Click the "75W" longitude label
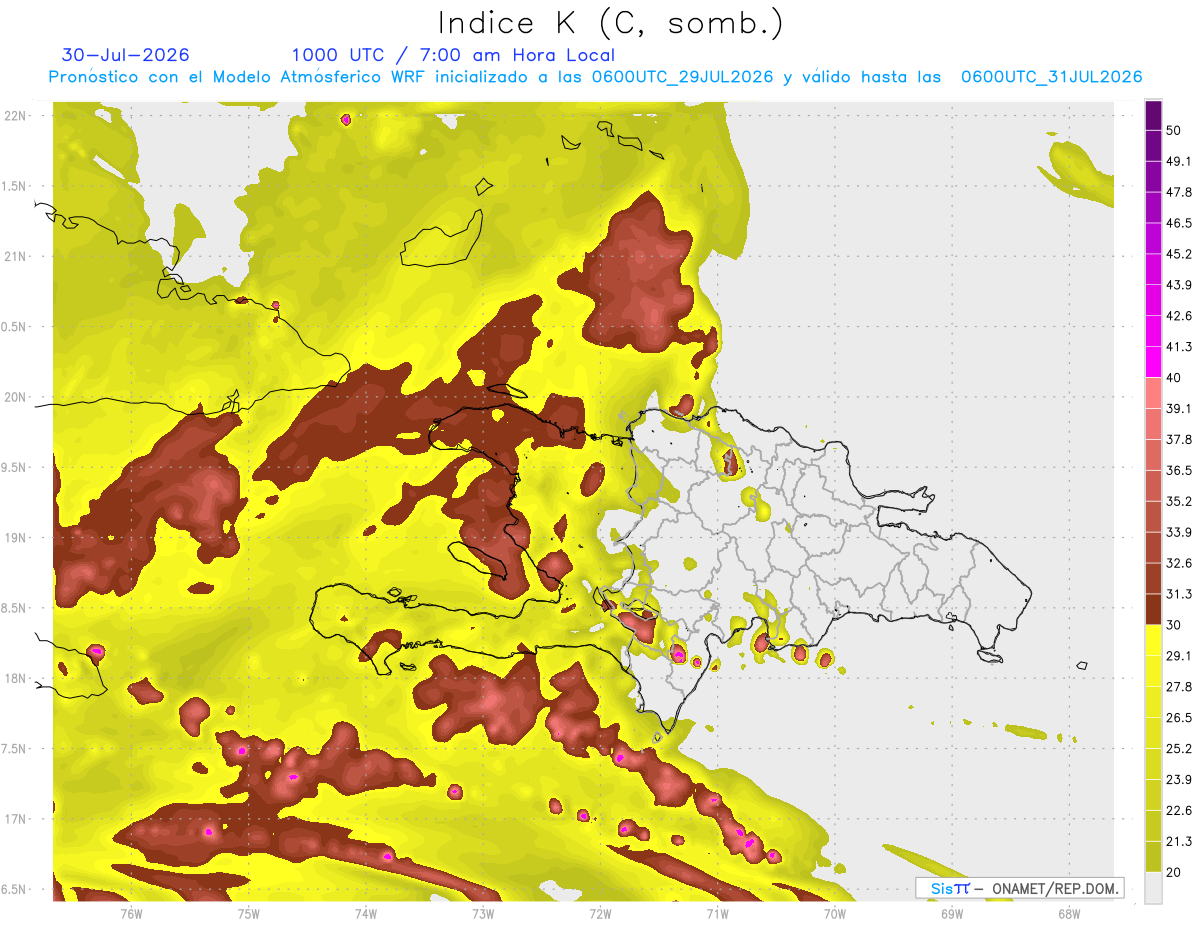The image size is (1200, 927). tap(248, 913)
